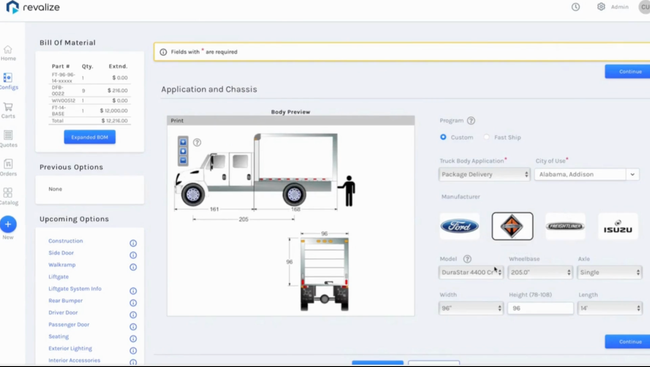Open the Wheelbase dropdown
The width and height of the screenshot is (650, 367).
tap(540, 272)
